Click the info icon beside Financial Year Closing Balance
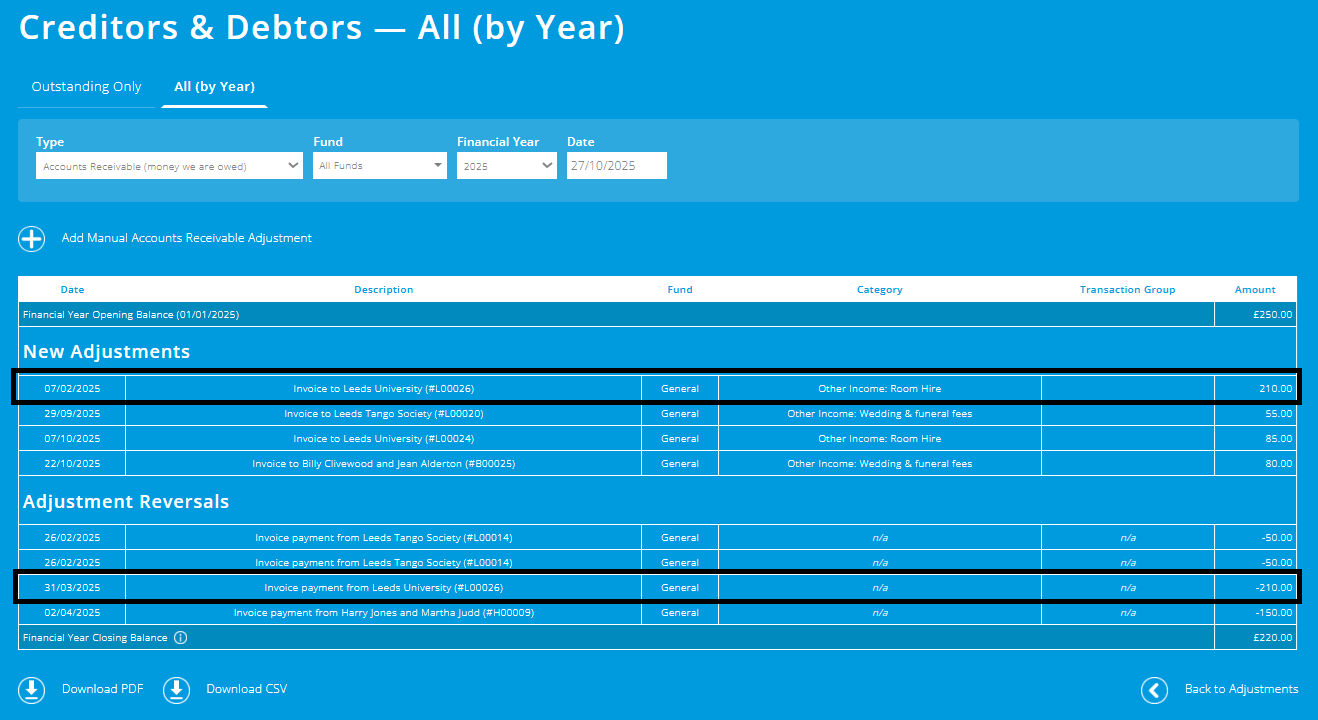Viewport: 1318px width, 720px height. coord(181,637)
